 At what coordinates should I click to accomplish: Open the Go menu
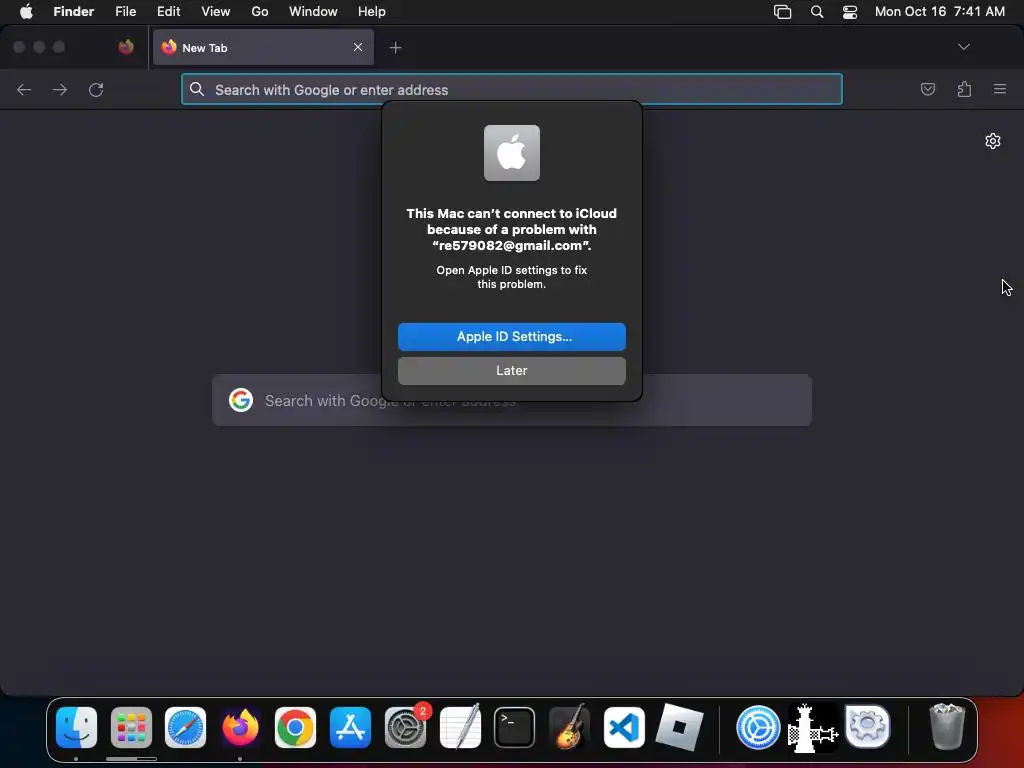[260, 11]
